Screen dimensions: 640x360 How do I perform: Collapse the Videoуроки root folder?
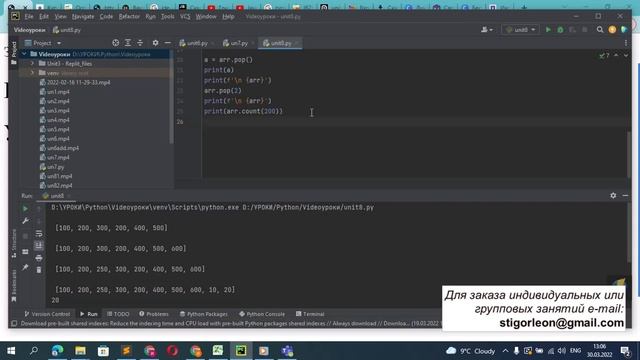tap(24, 54)
